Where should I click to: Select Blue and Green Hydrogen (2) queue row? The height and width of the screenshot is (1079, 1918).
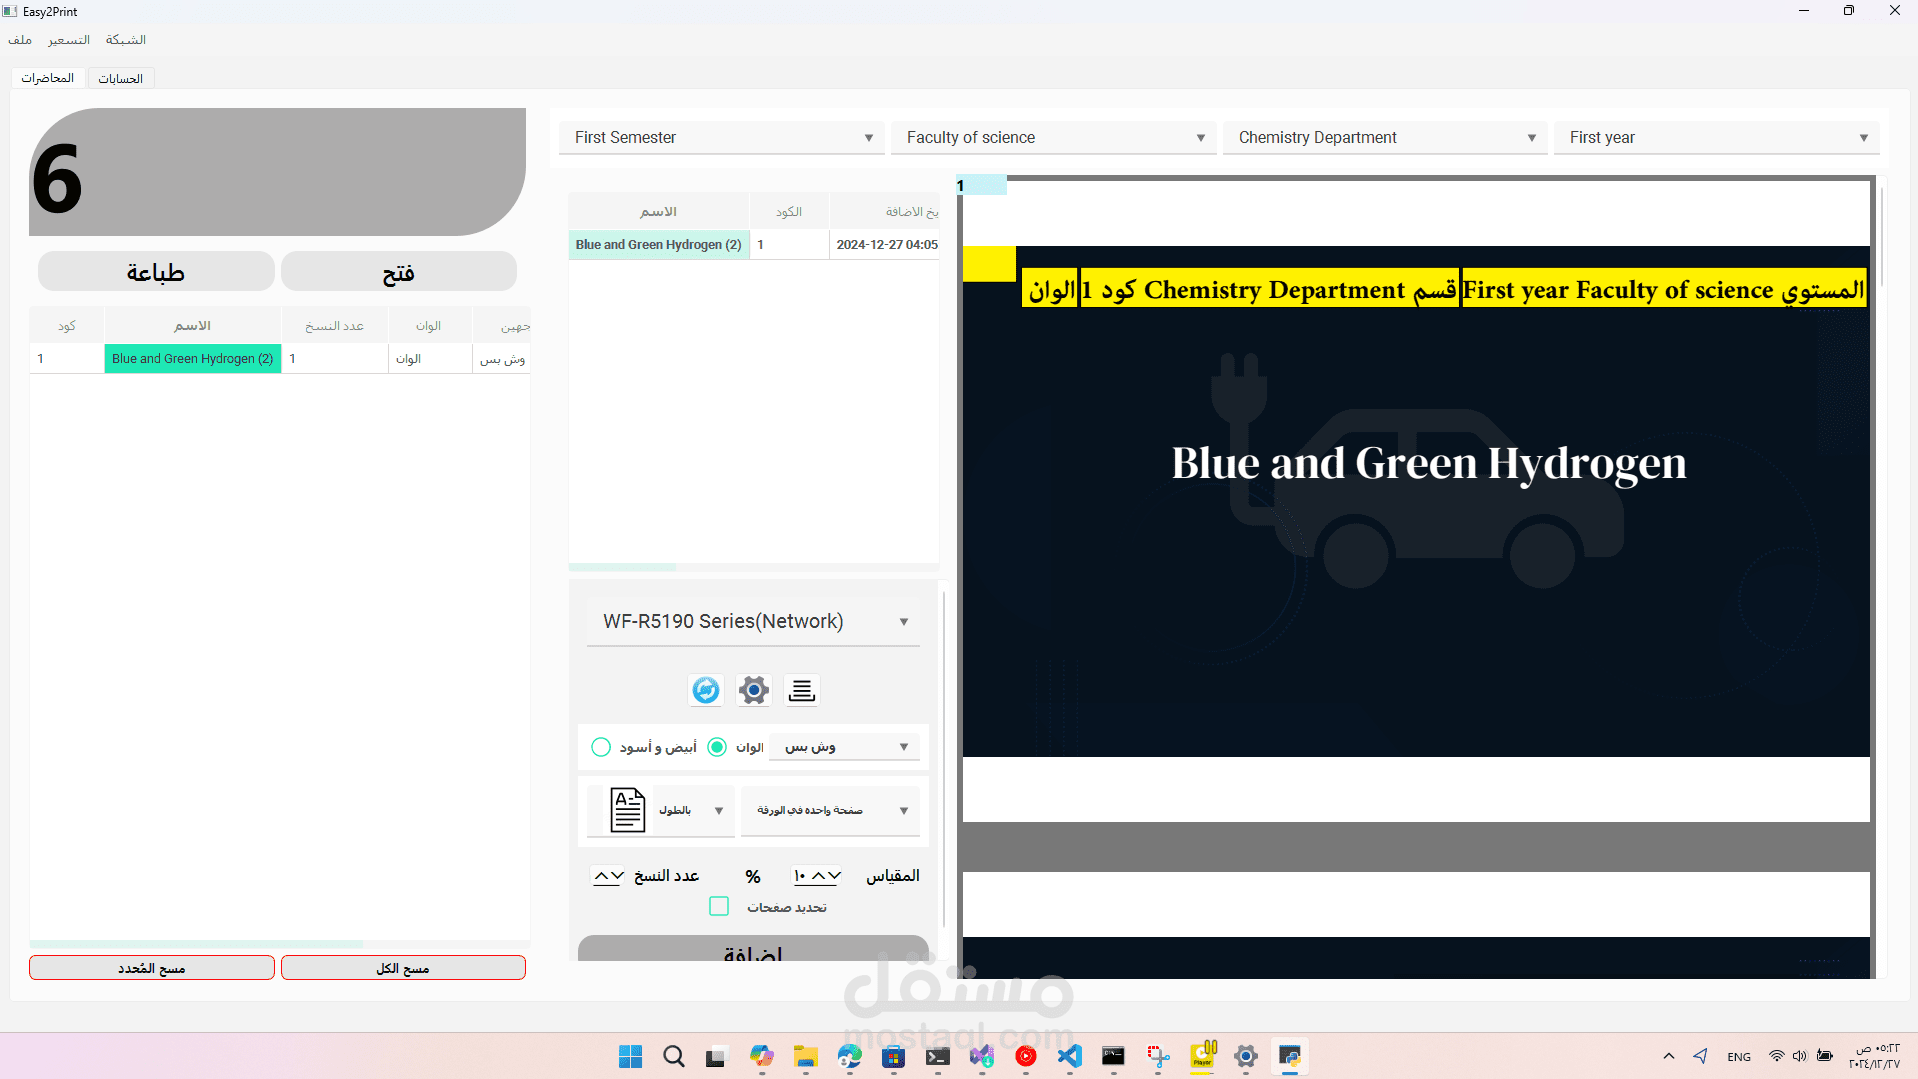[193, 359]
